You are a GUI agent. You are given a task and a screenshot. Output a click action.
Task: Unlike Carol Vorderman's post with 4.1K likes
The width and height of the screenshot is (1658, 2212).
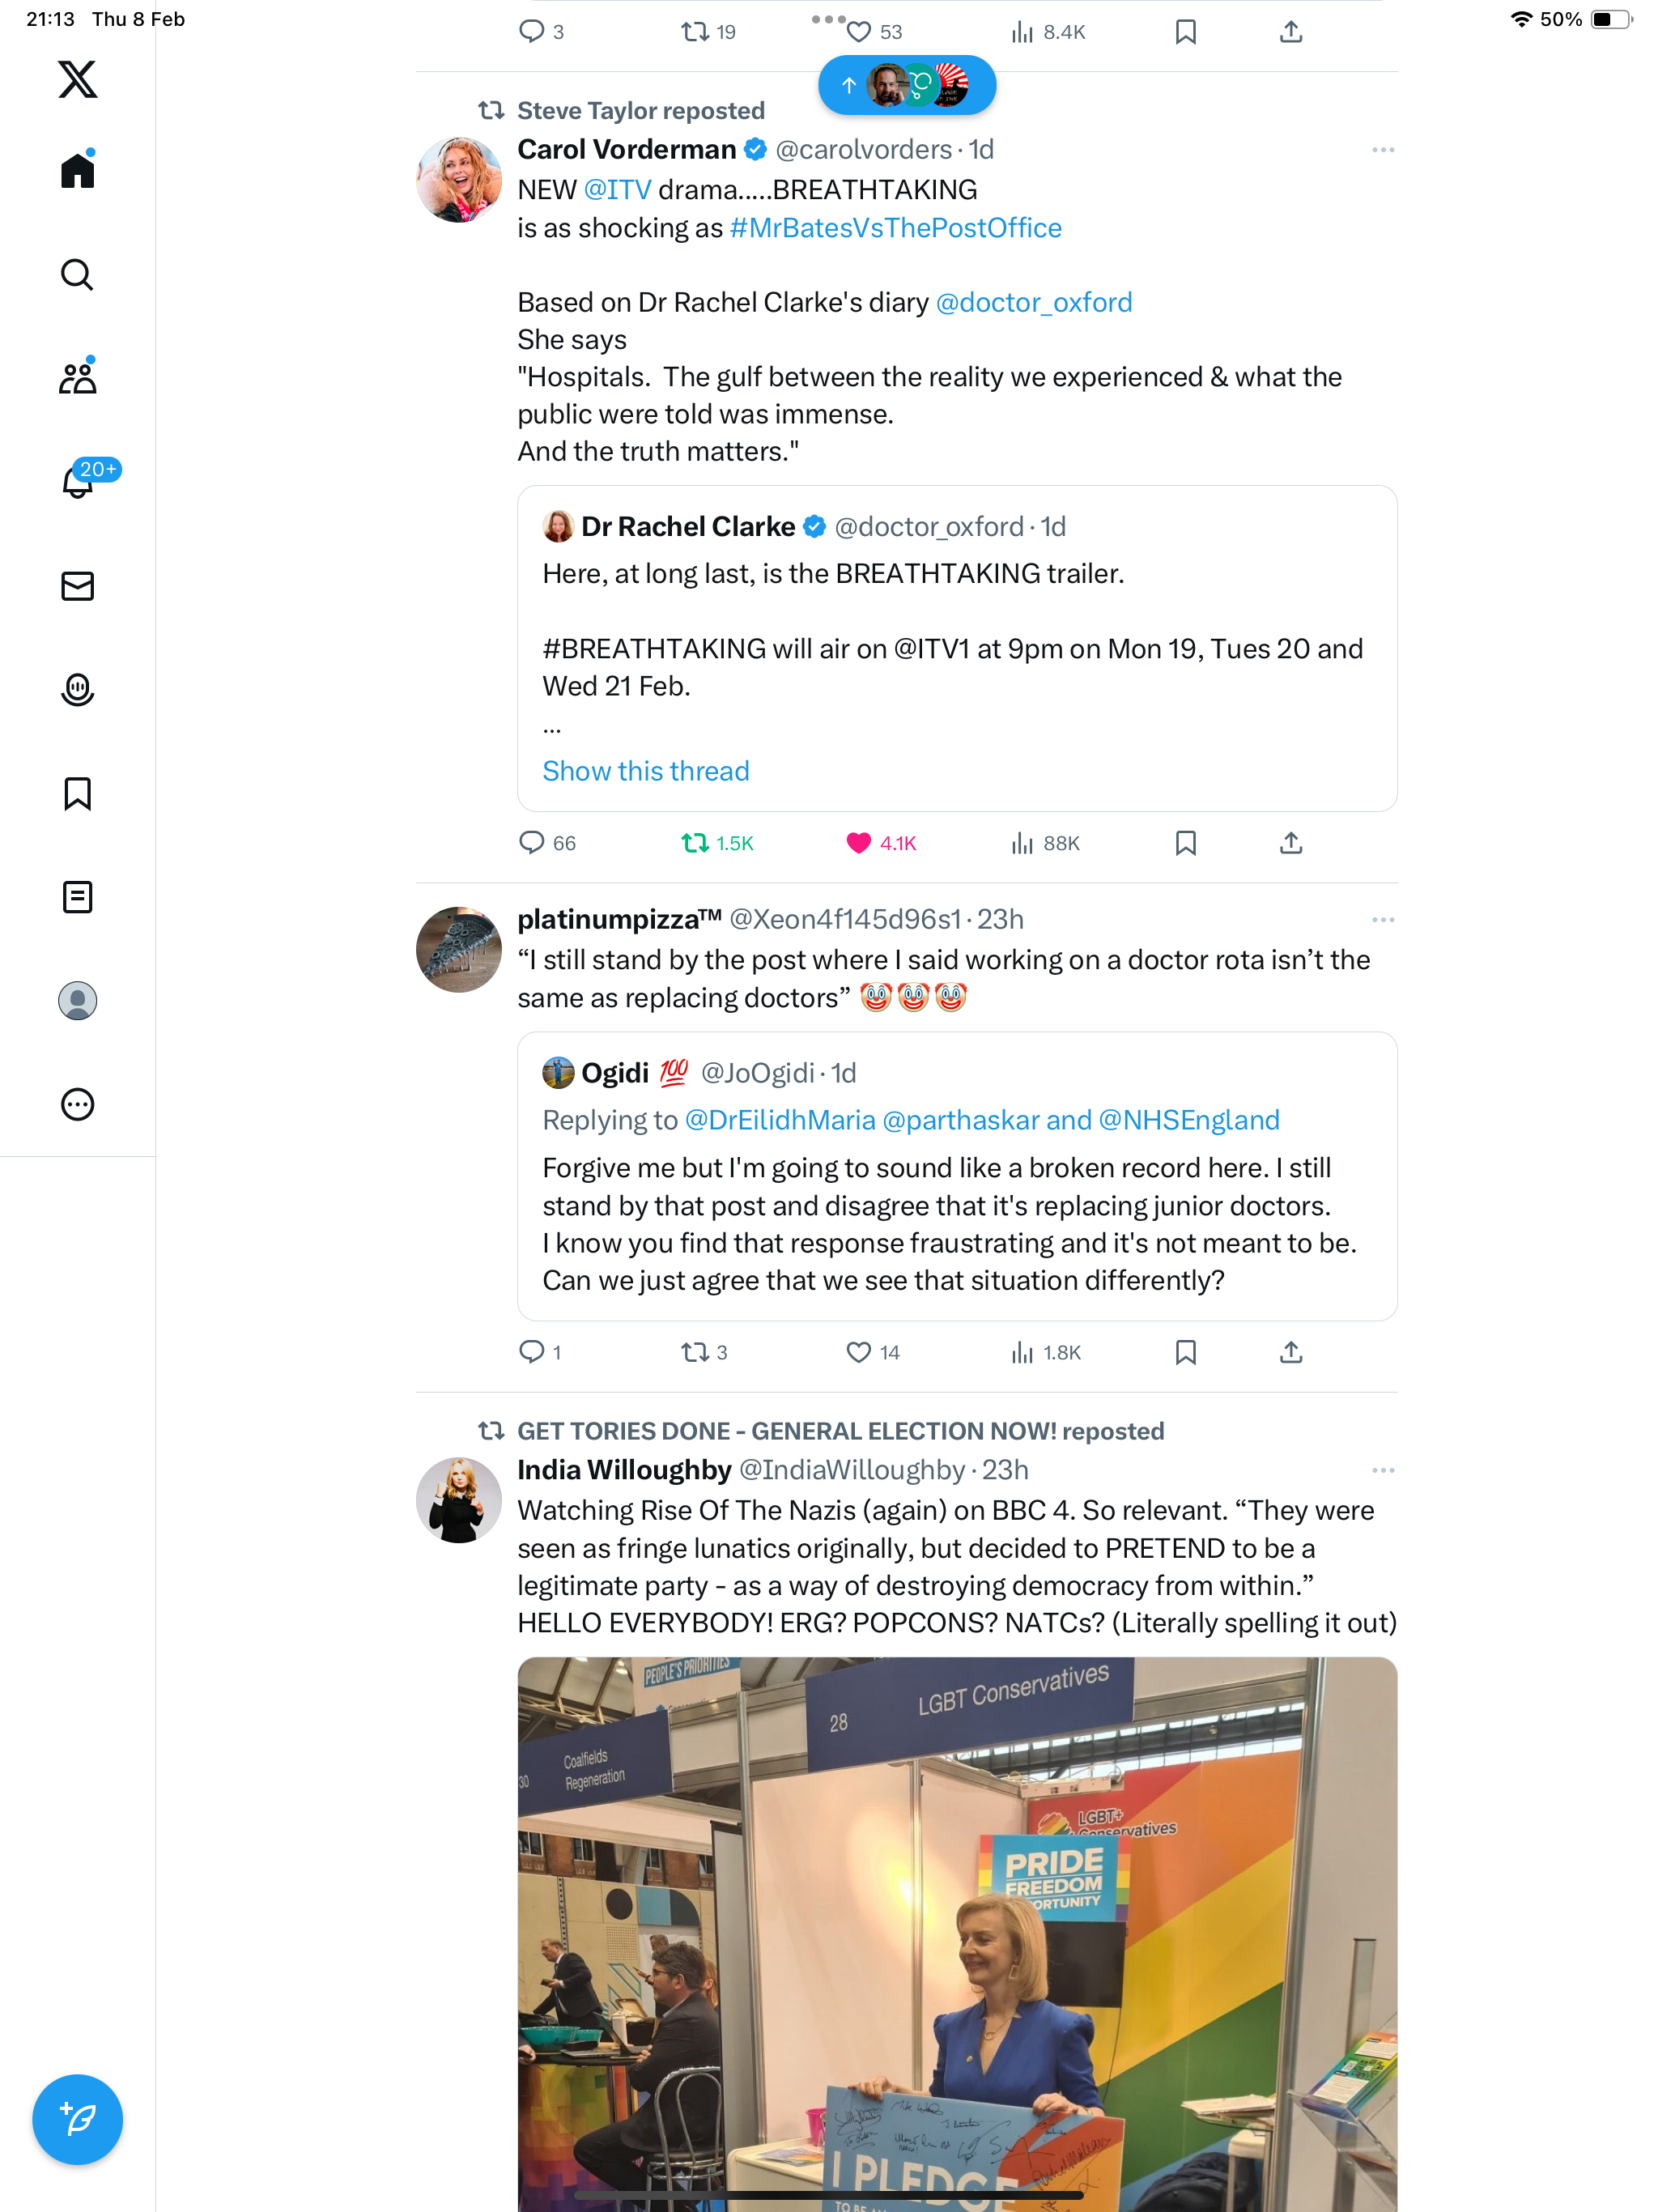881,843
